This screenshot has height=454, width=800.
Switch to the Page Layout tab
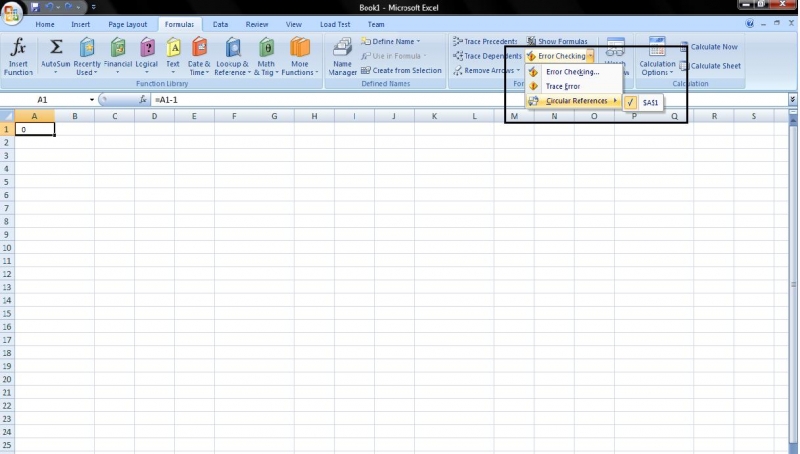(x=127, y=24)
